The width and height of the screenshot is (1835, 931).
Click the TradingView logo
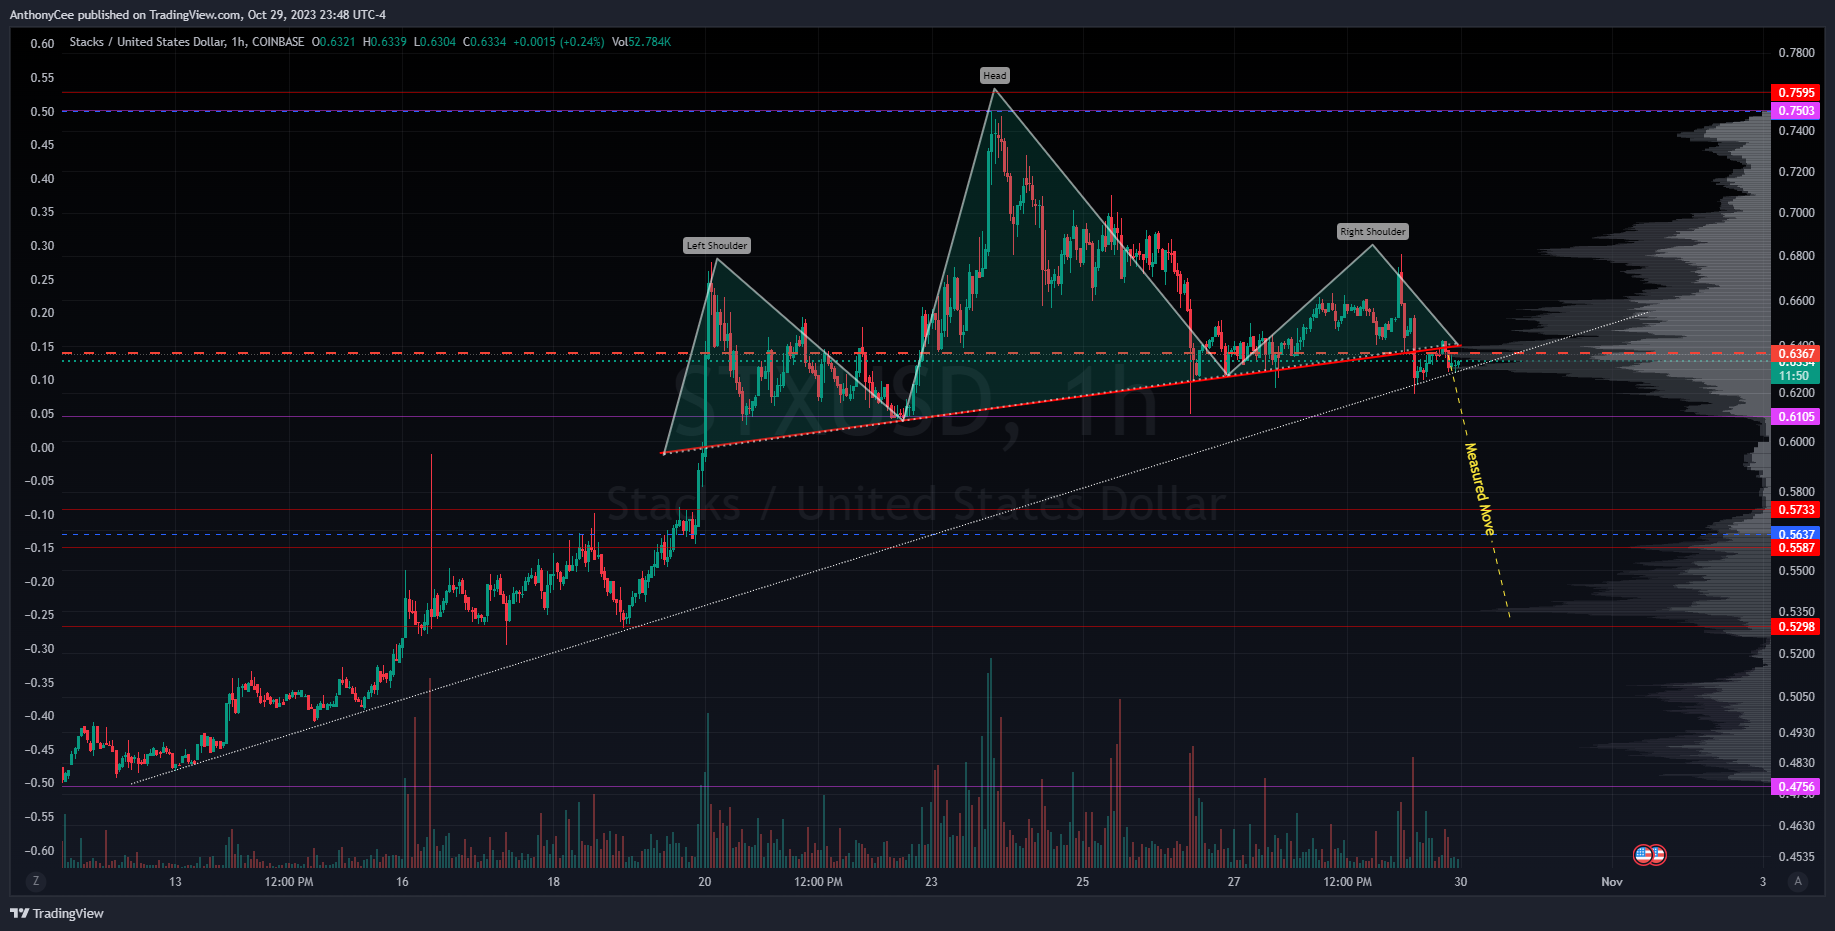[x=57, y=913]
